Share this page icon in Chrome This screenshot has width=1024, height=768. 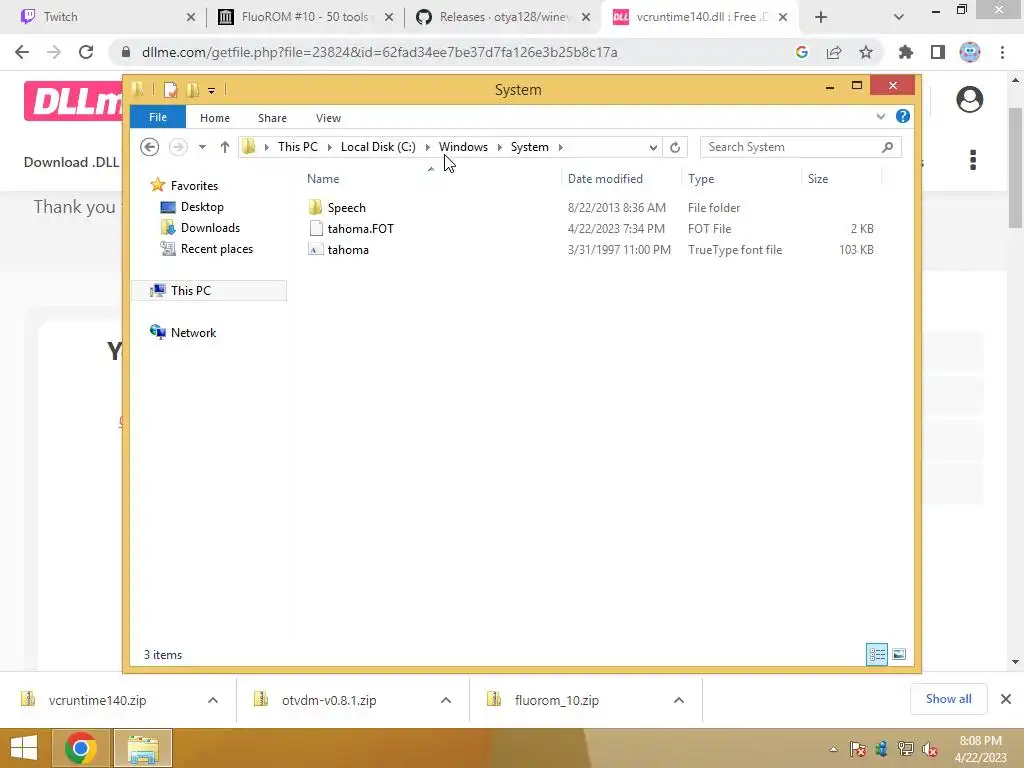coord(834,52)
